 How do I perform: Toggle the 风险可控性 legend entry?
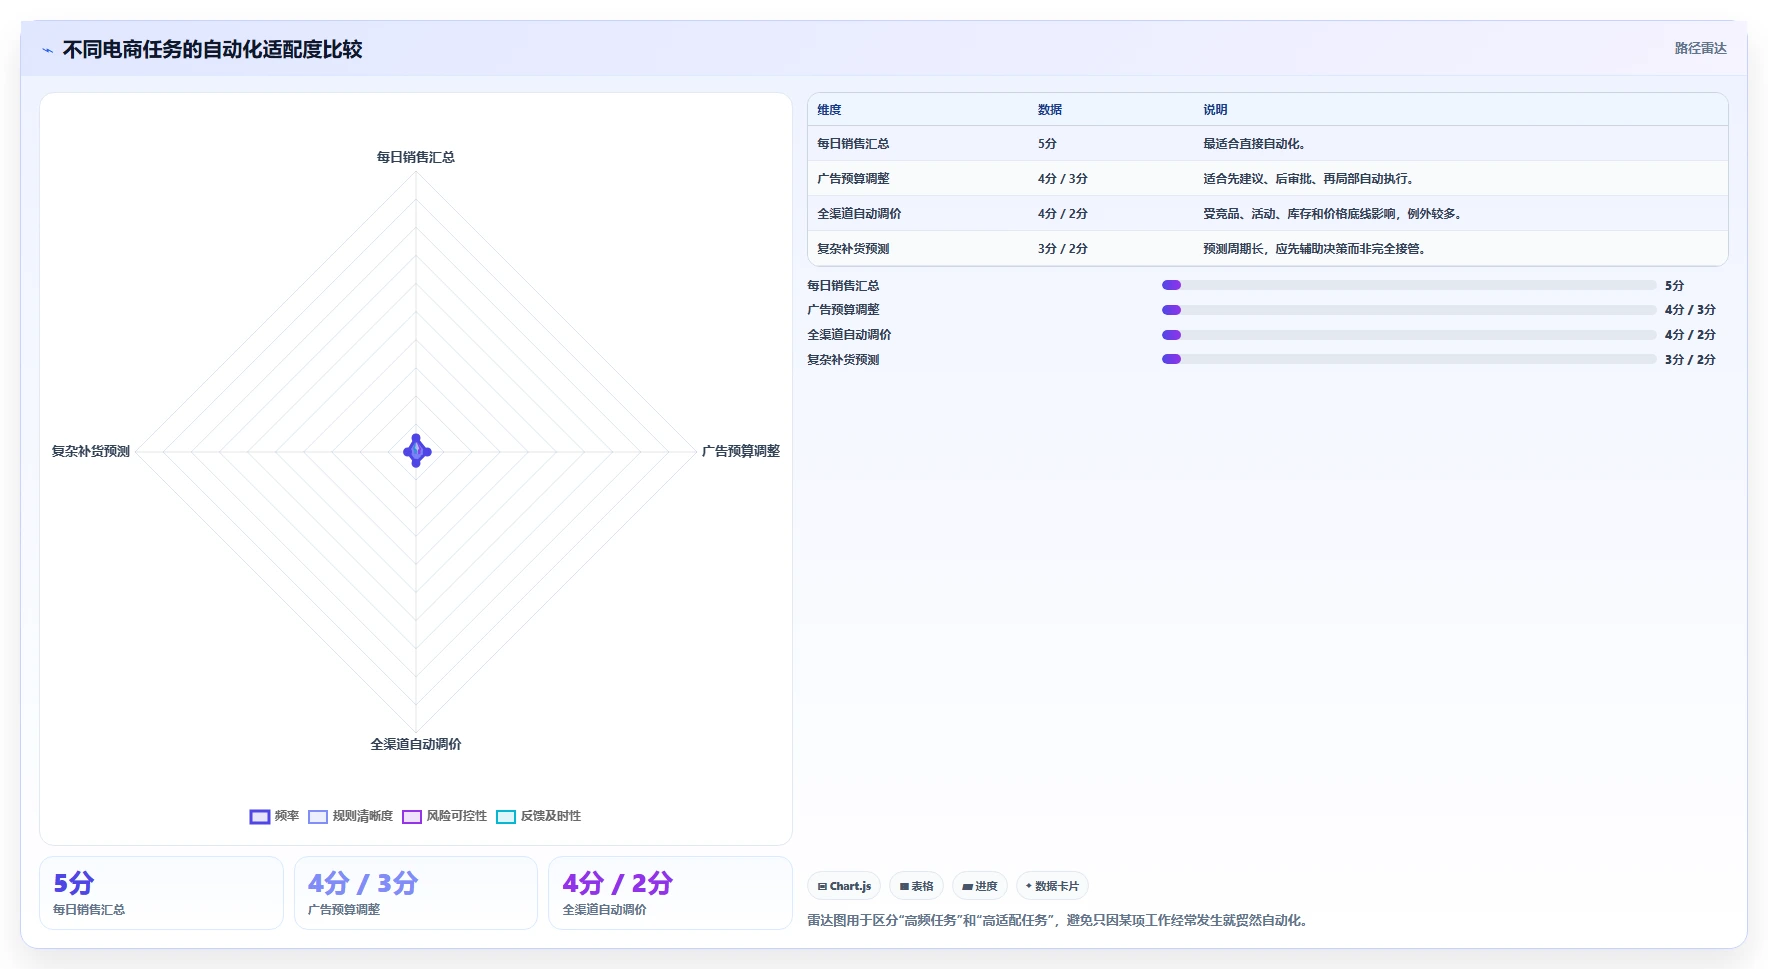[x=444, y=816]
